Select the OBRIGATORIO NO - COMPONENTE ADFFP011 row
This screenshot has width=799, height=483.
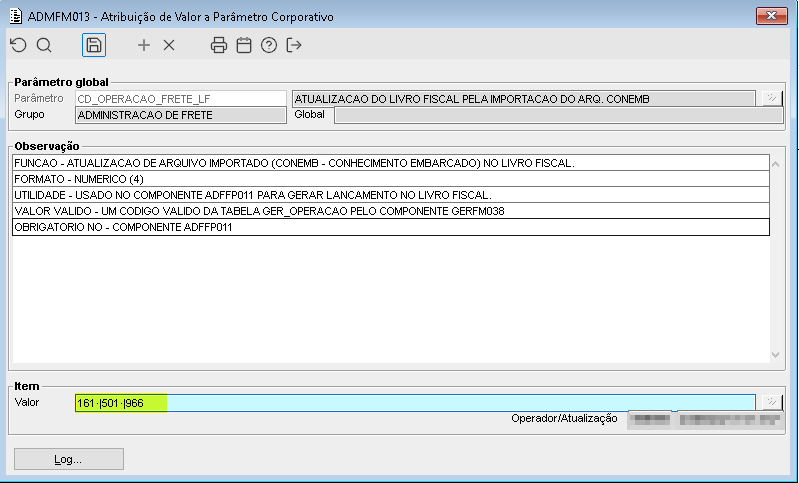391,227
